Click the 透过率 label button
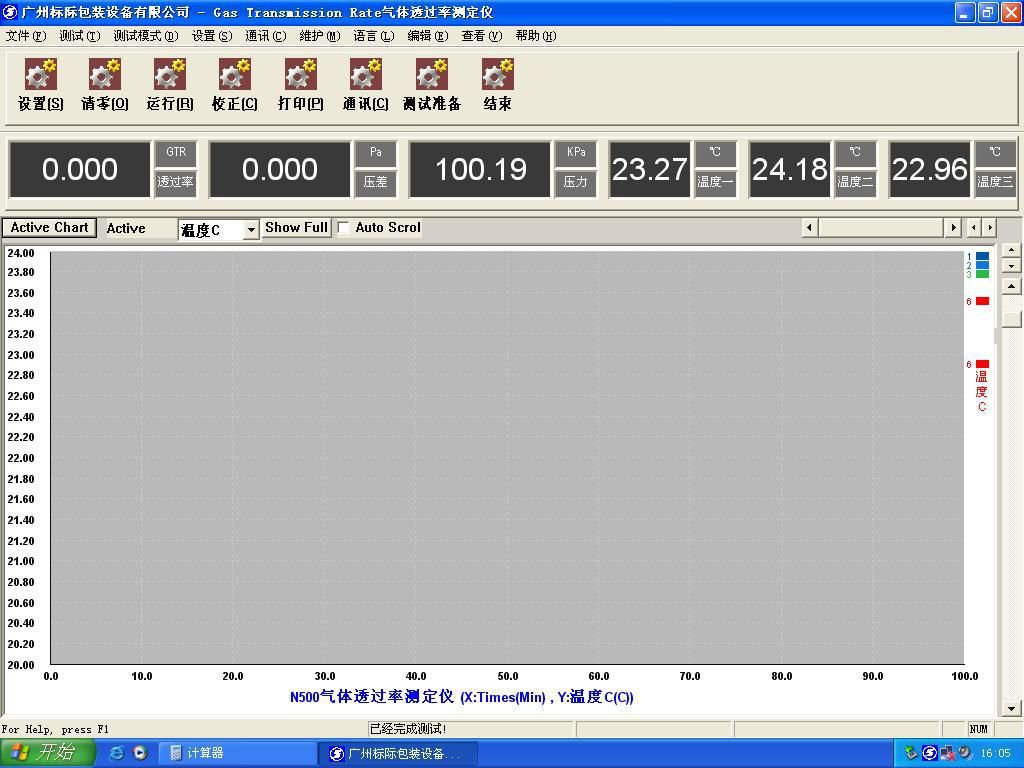 tap(176, 182)
